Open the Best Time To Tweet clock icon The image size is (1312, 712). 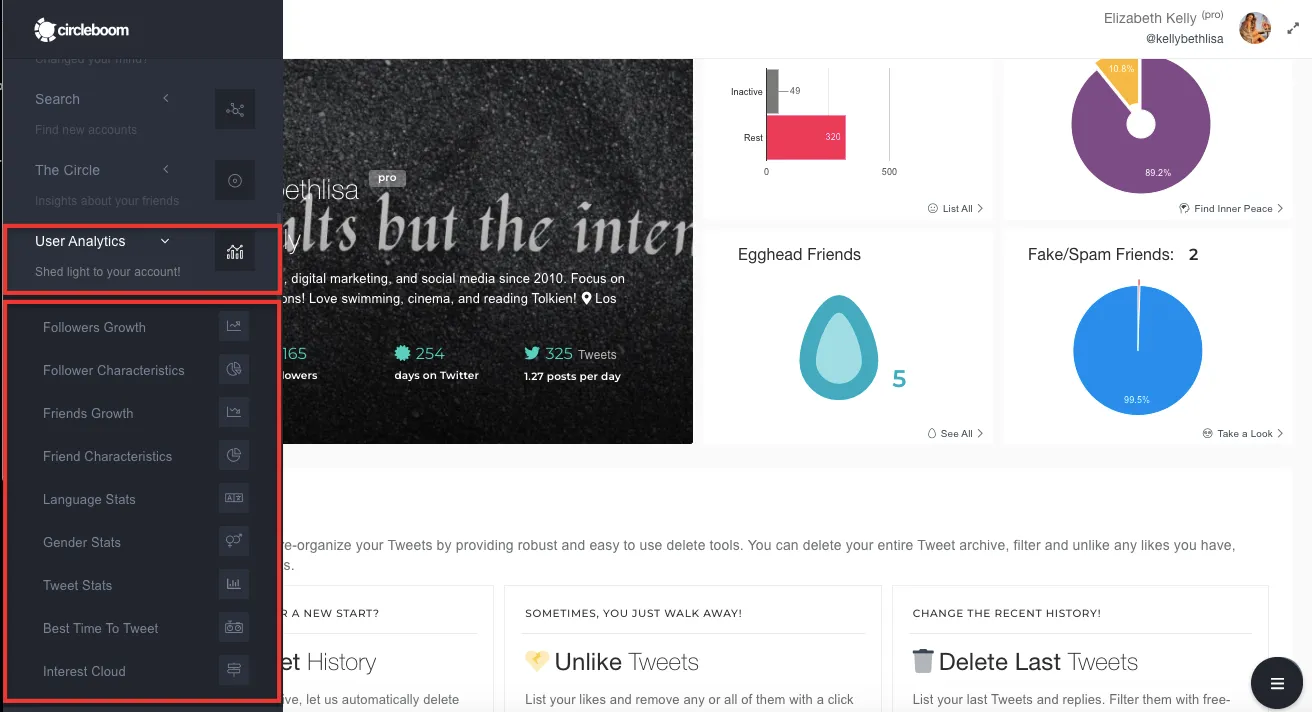coord(234,626)
